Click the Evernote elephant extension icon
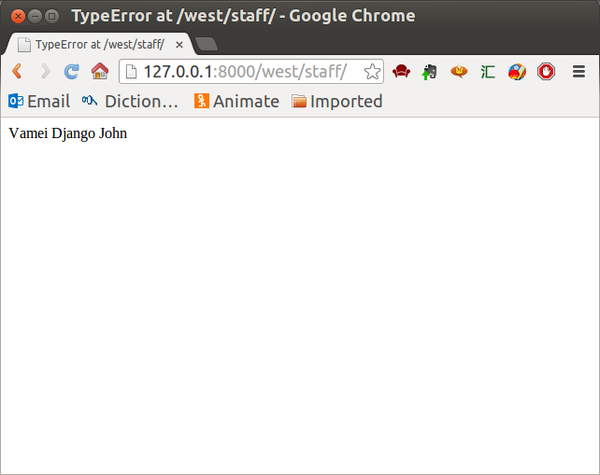The width and height of the screenshot is (600, 475). point(429,72)
